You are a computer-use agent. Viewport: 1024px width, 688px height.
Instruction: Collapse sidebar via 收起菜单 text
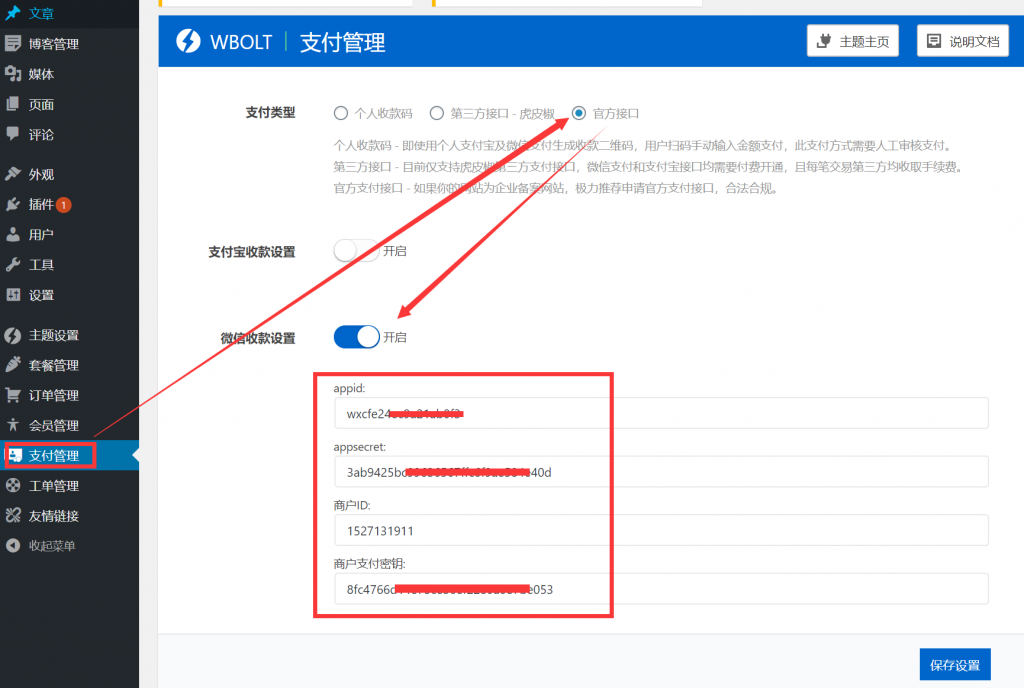52,546
